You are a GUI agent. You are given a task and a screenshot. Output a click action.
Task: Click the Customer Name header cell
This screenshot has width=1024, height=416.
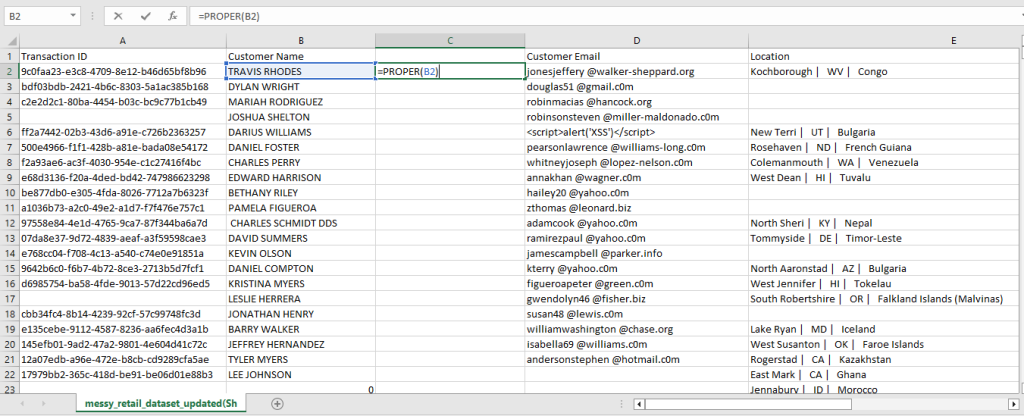tap(300, 56)
